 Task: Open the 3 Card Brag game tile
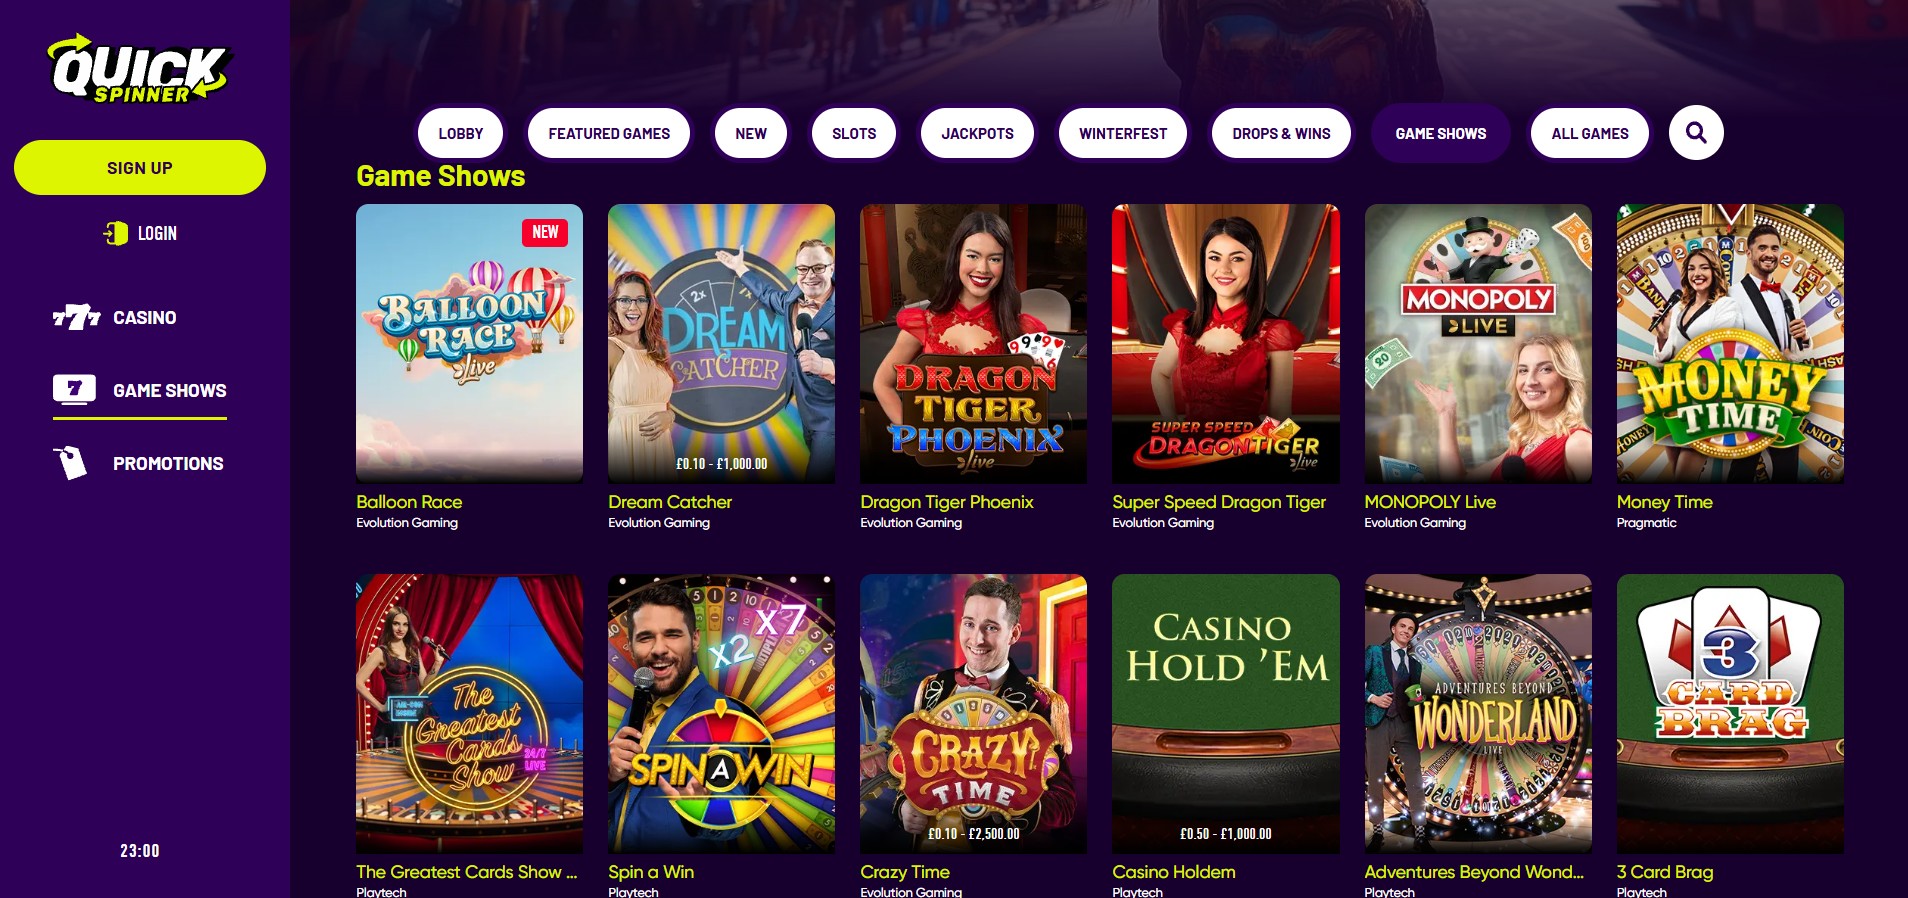click(1730, 713)
